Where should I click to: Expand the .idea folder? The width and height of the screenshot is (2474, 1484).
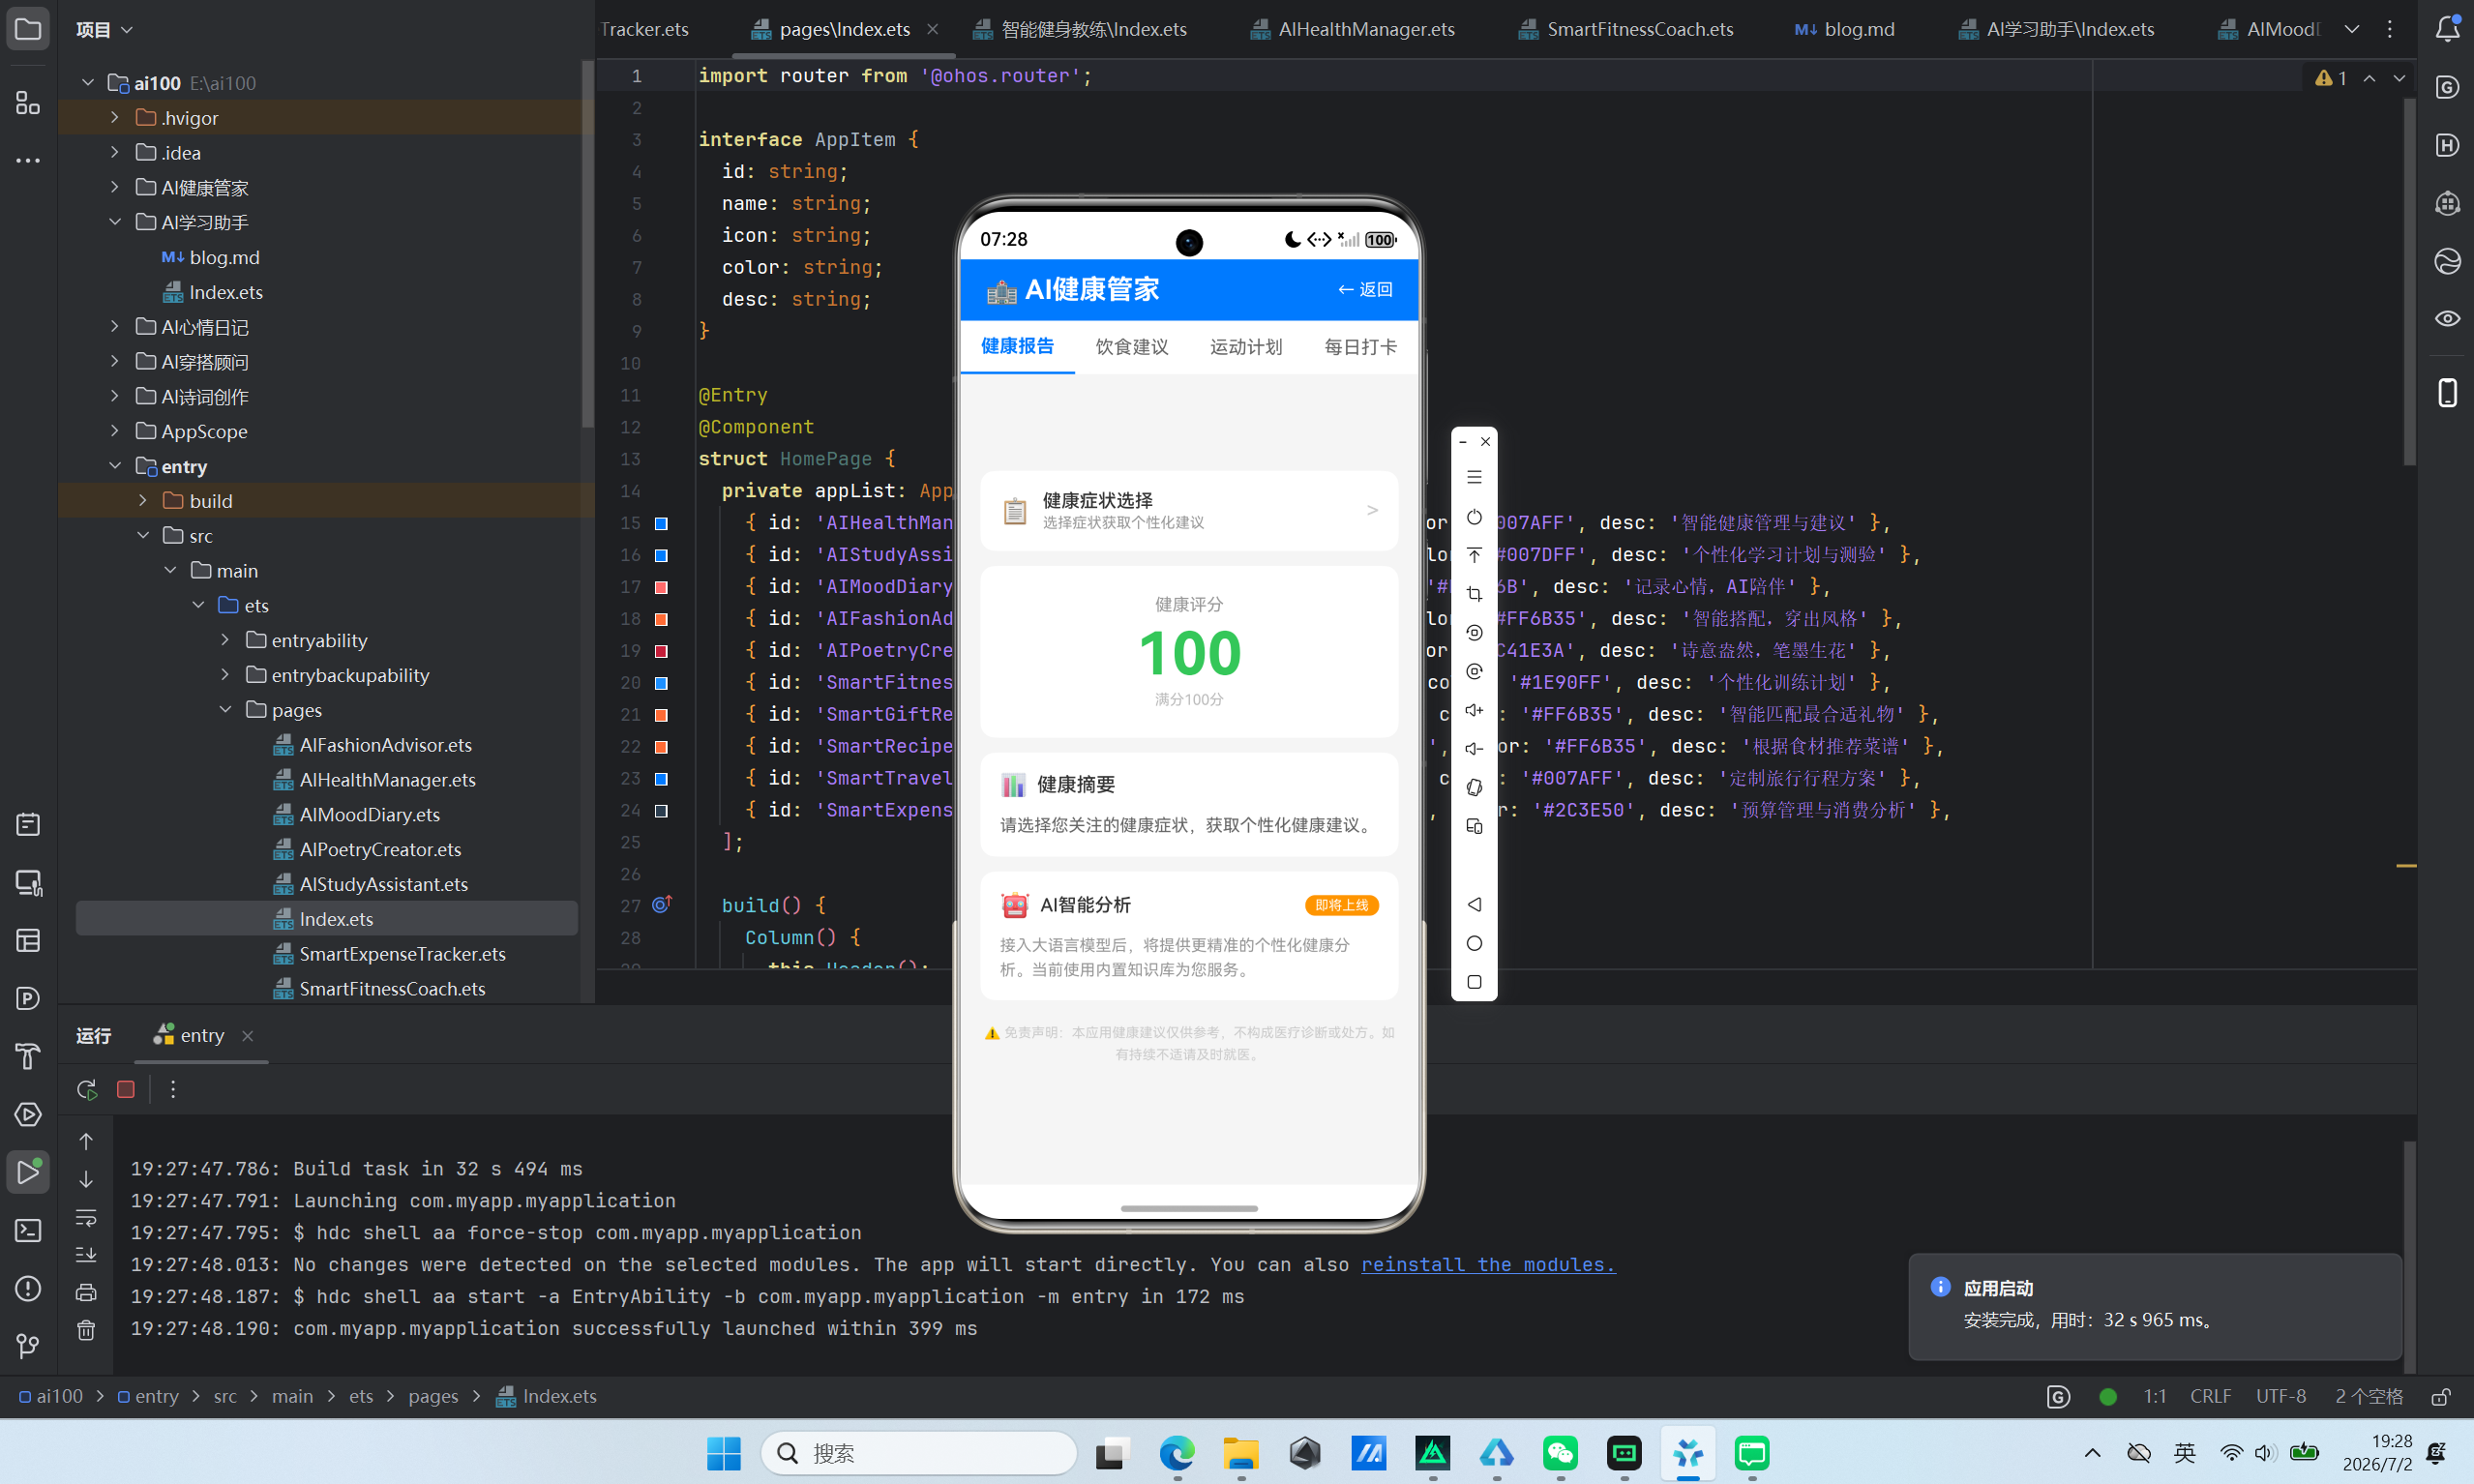click(115, 152)
